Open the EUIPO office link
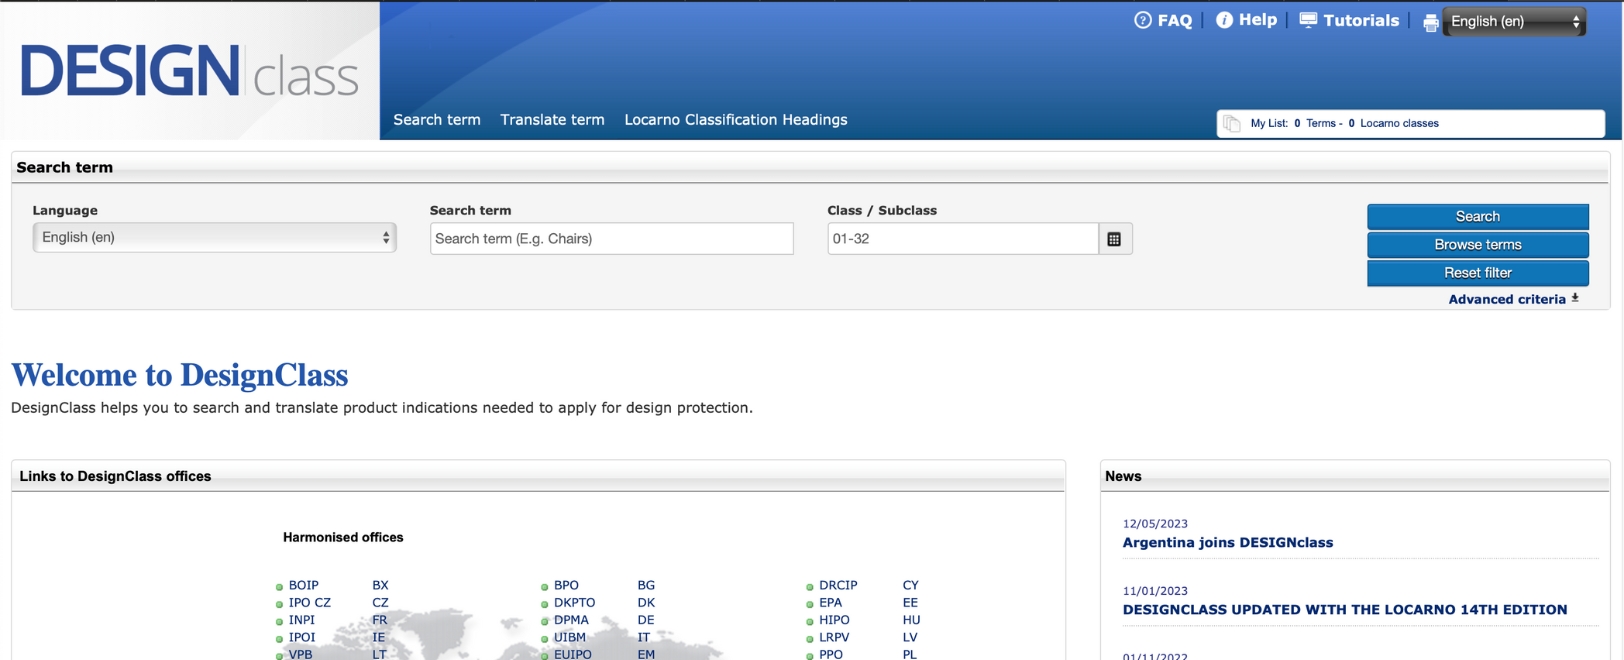The height and width of the screenshot is (660, 1624). [573, 654]
